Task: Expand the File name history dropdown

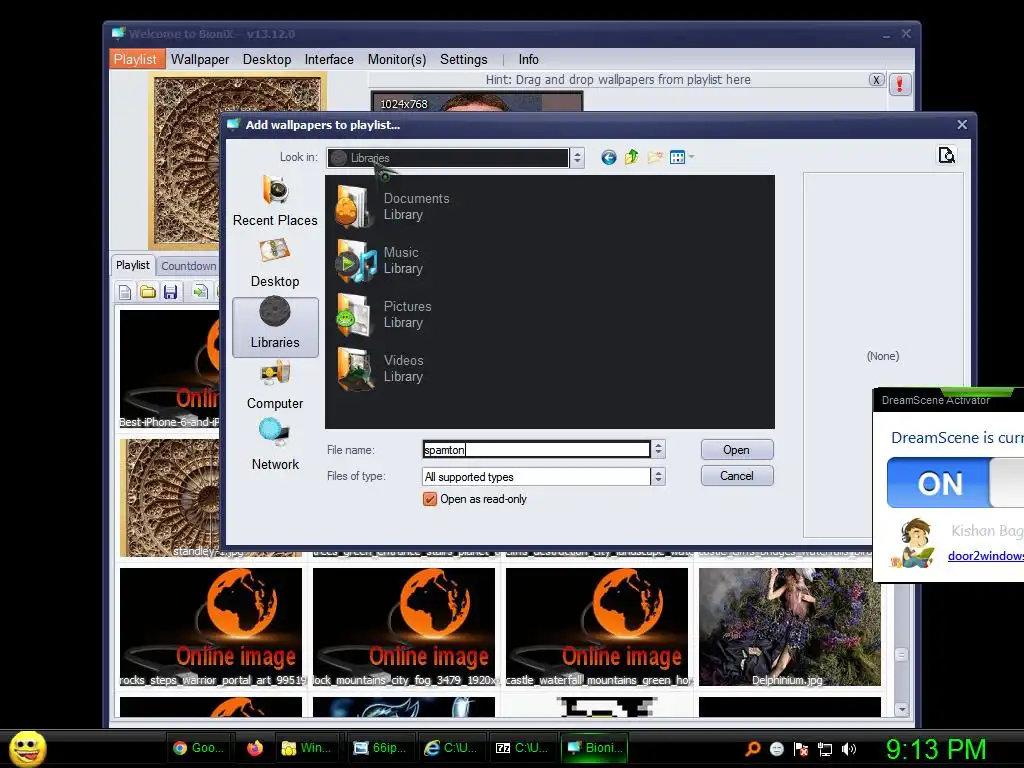Action: [x=658, y=449]
